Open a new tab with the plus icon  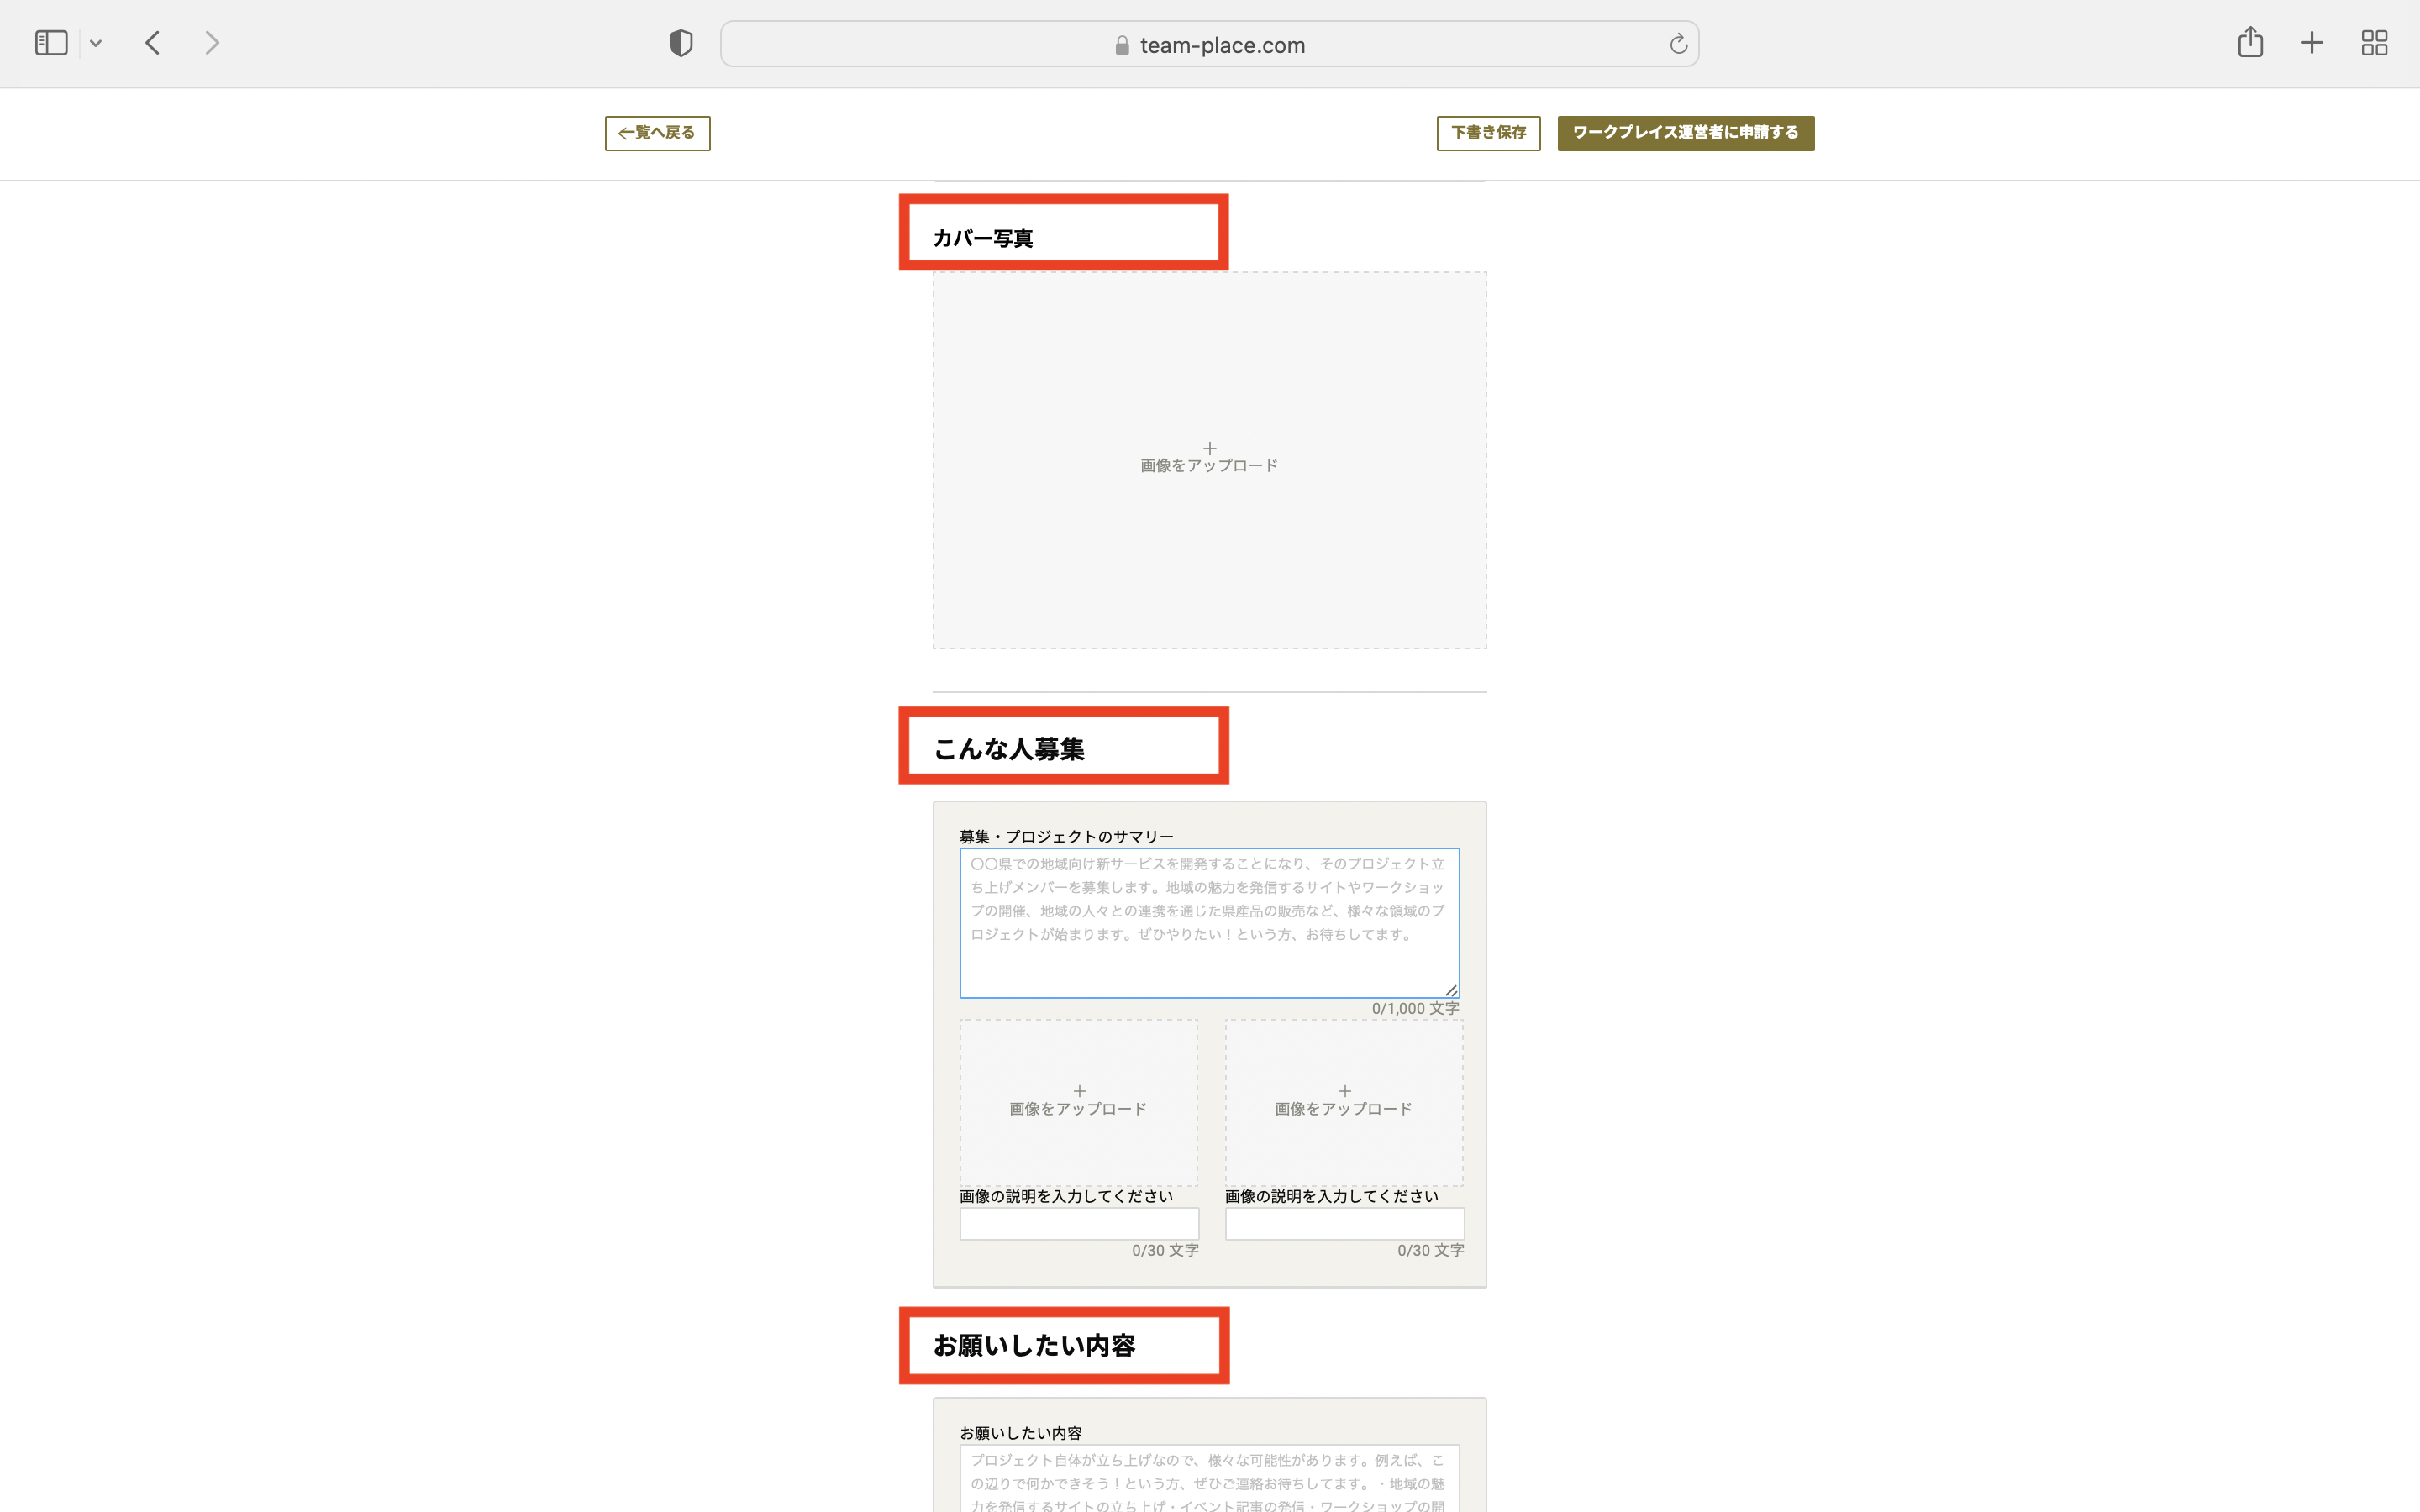coord(2311,43)
